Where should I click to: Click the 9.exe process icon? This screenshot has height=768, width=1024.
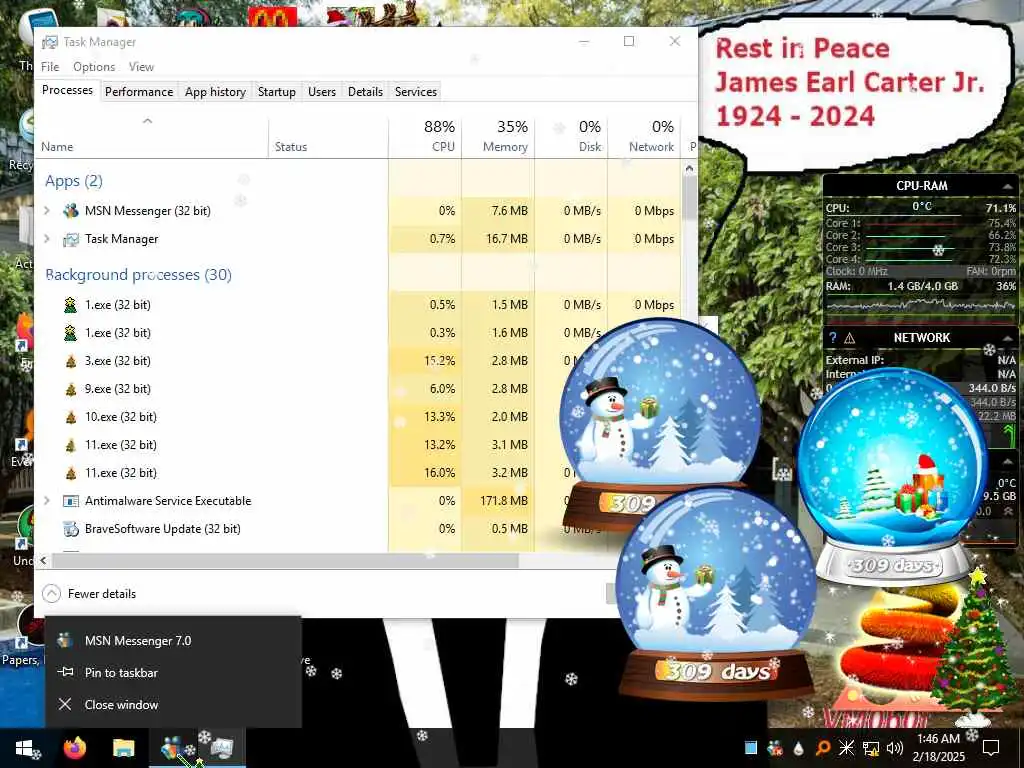click(x=71, y=389)
